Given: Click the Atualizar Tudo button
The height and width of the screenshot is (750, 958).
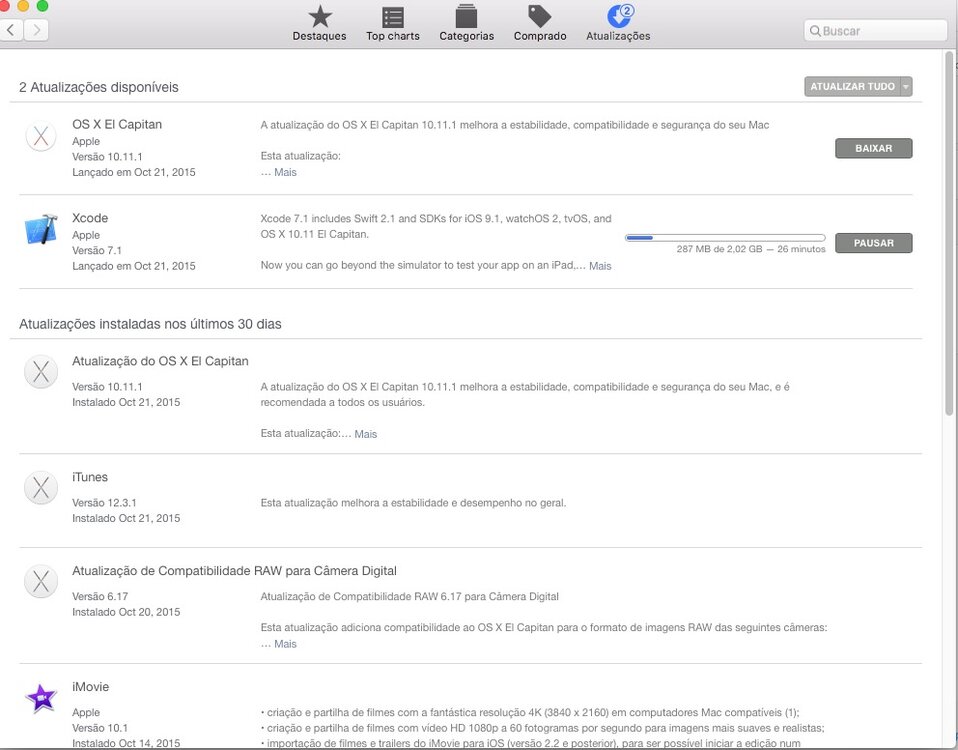Looking at the screenshot, I should coord(852,87).
